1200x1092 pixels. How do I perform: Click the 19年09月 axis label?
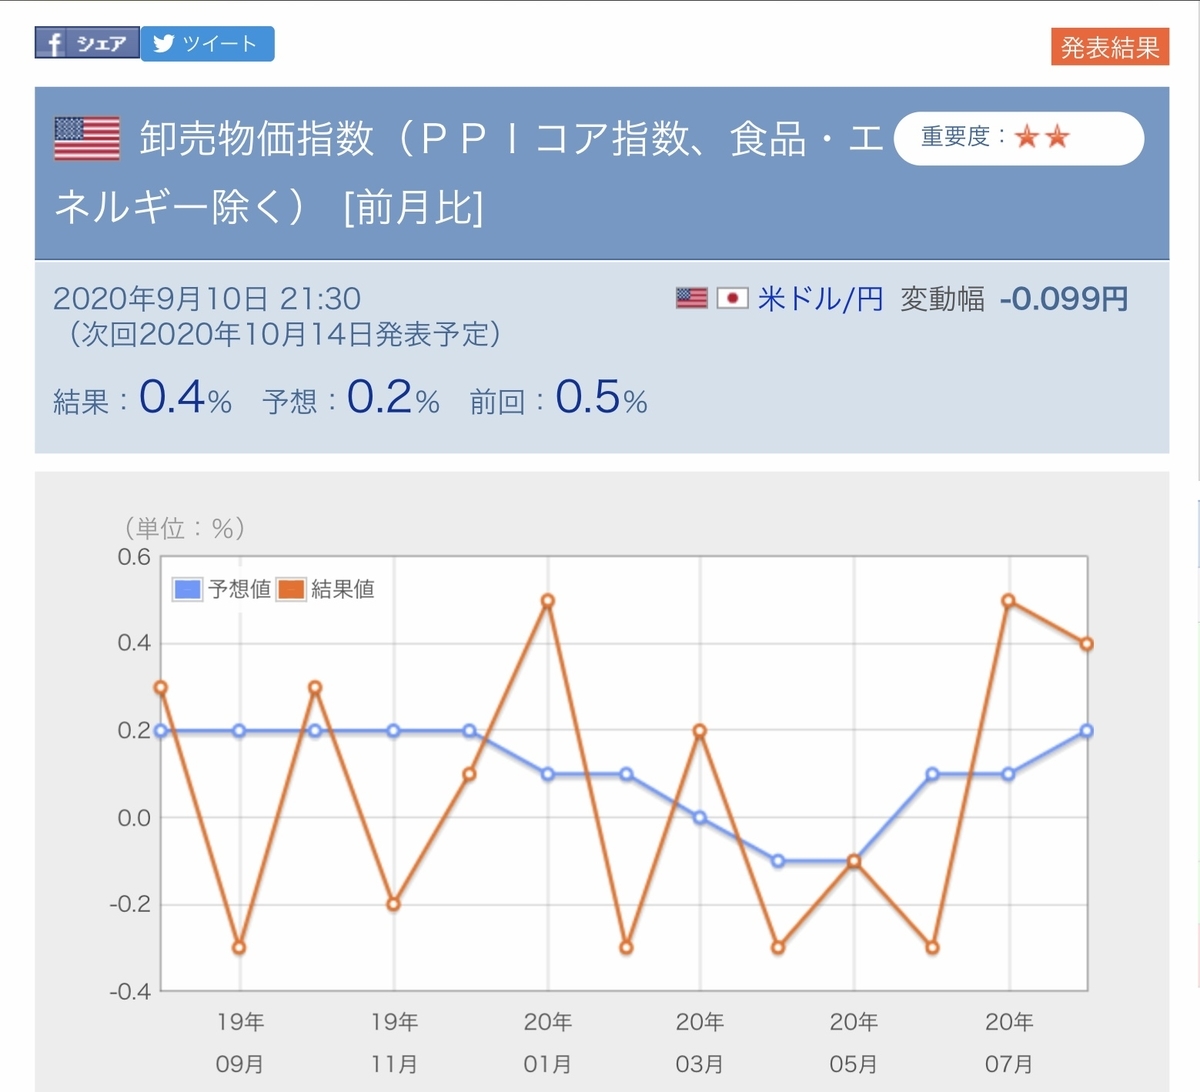(240, 1043)
